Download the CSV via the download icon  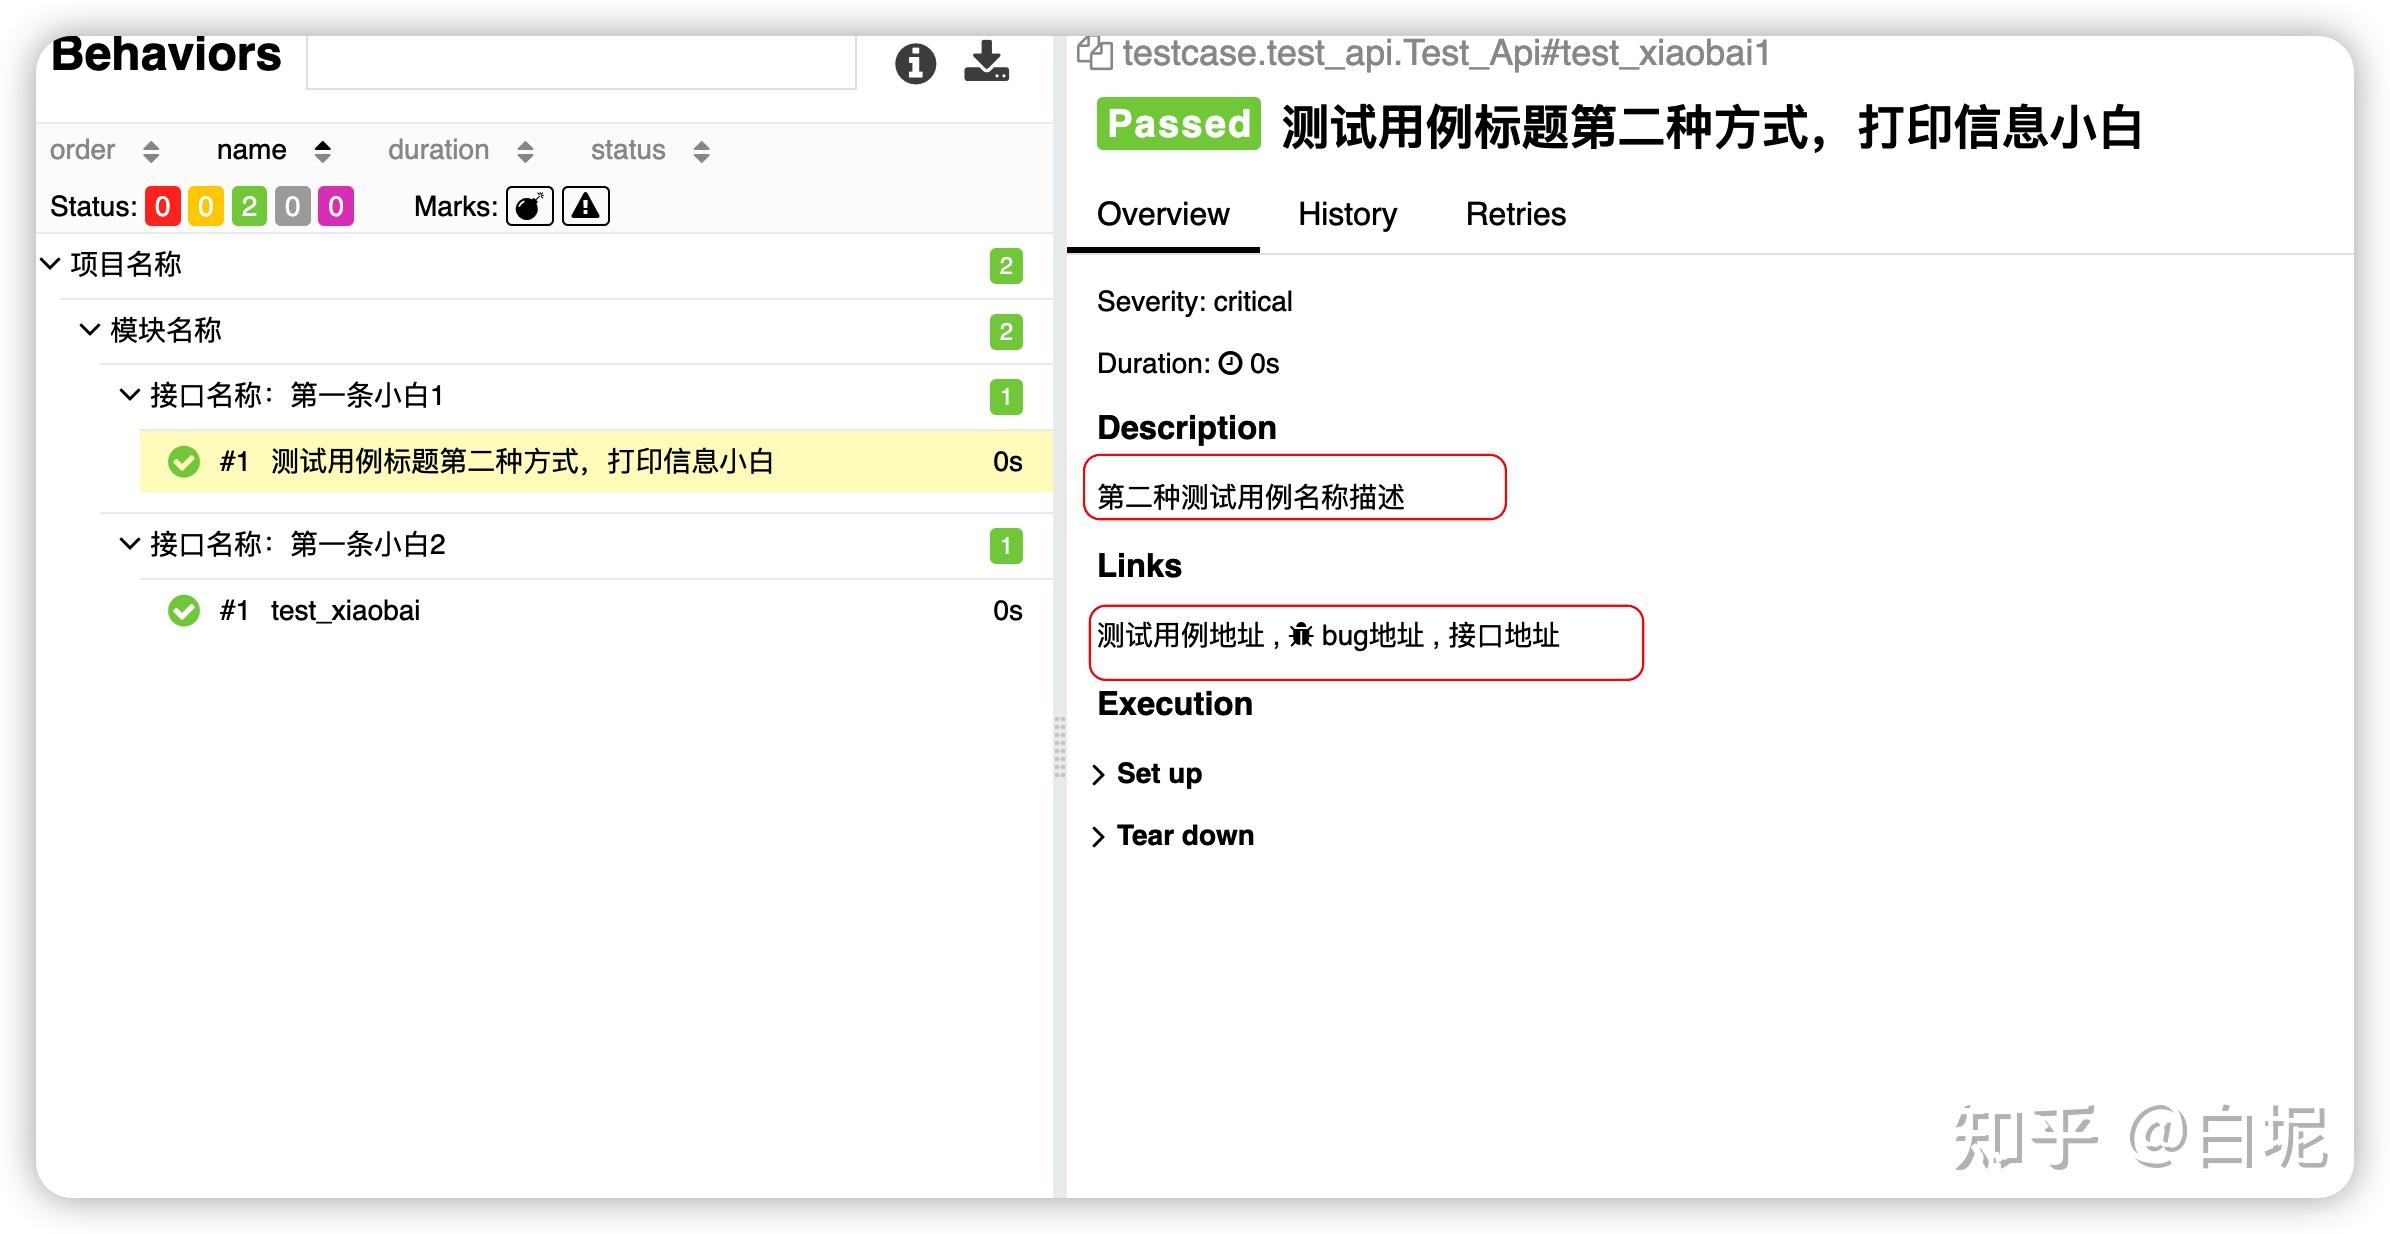pos(986,62)
